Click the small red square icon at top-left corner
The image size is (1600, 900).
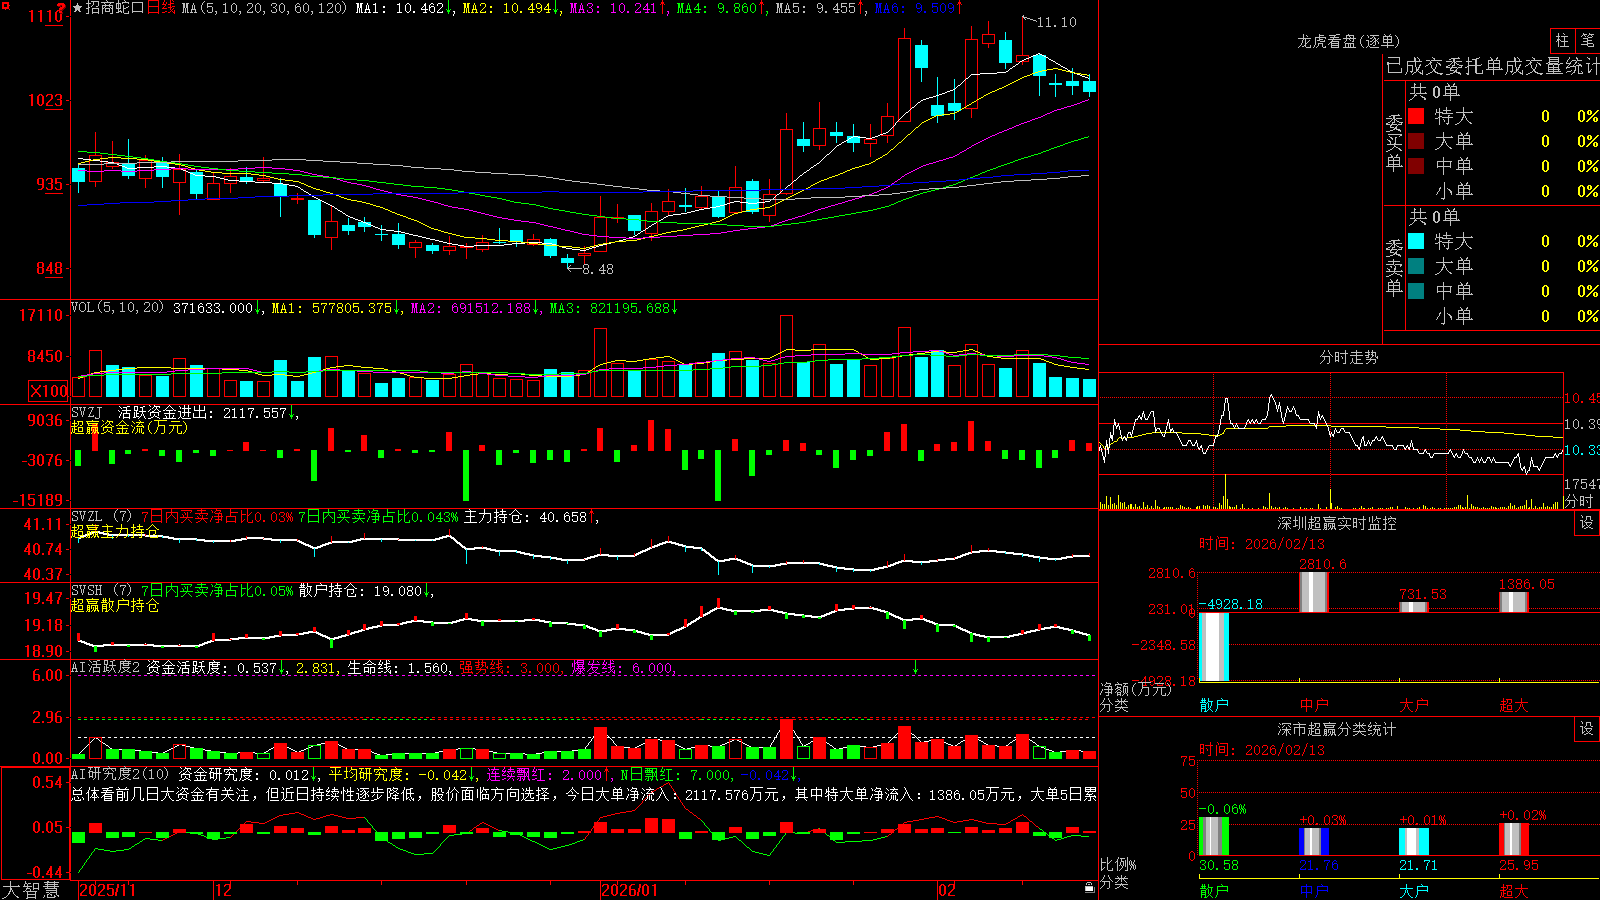pos(4,4)
